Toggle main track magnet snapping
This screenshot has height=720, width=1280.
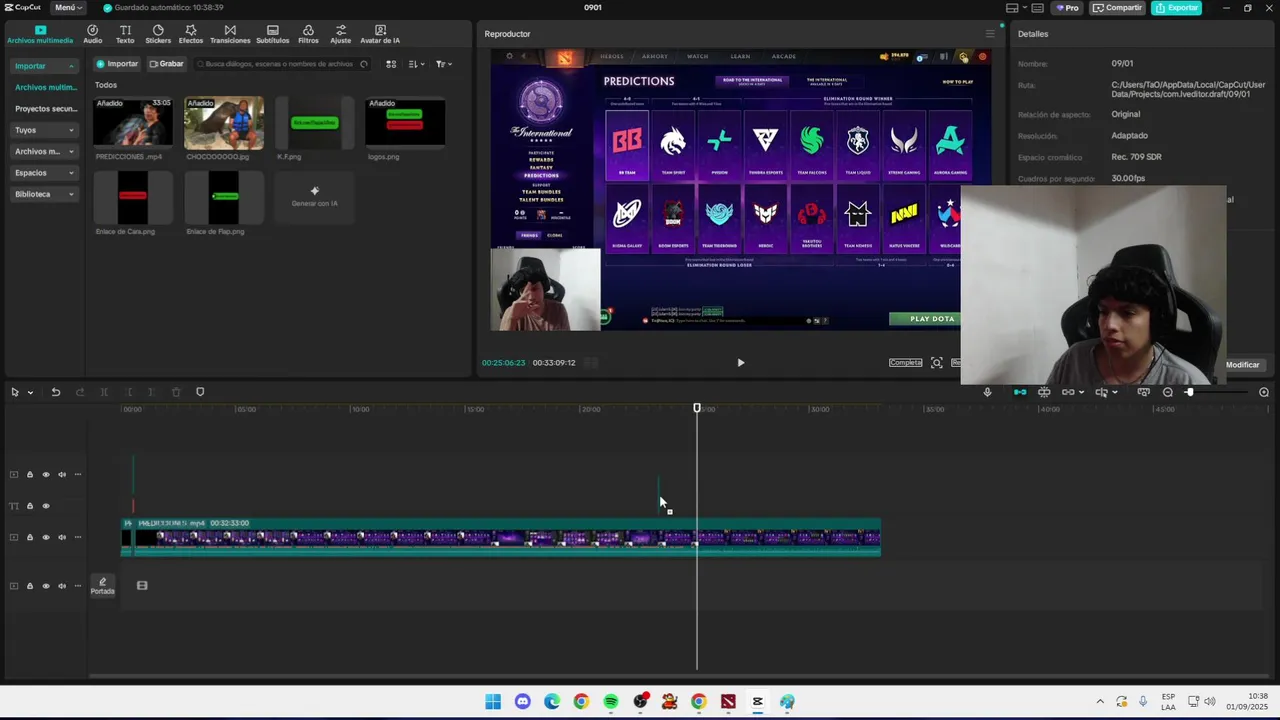(1020, 392)
